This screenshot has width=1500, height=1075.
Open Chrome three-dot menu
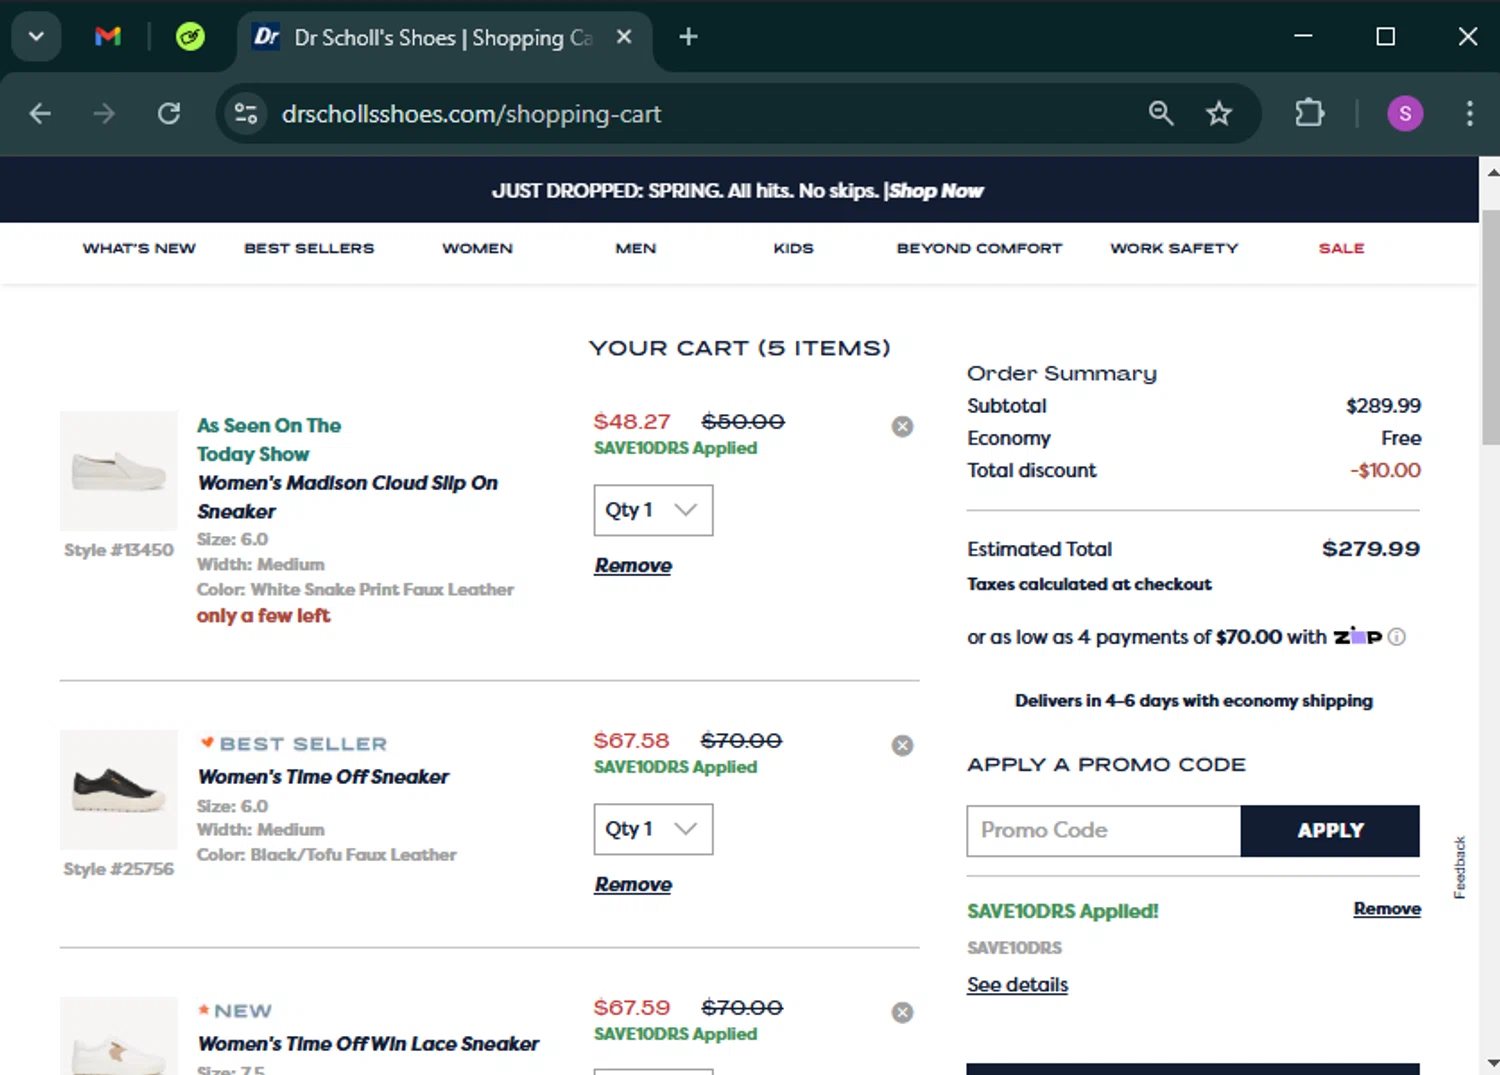(x=1469, y=113)
